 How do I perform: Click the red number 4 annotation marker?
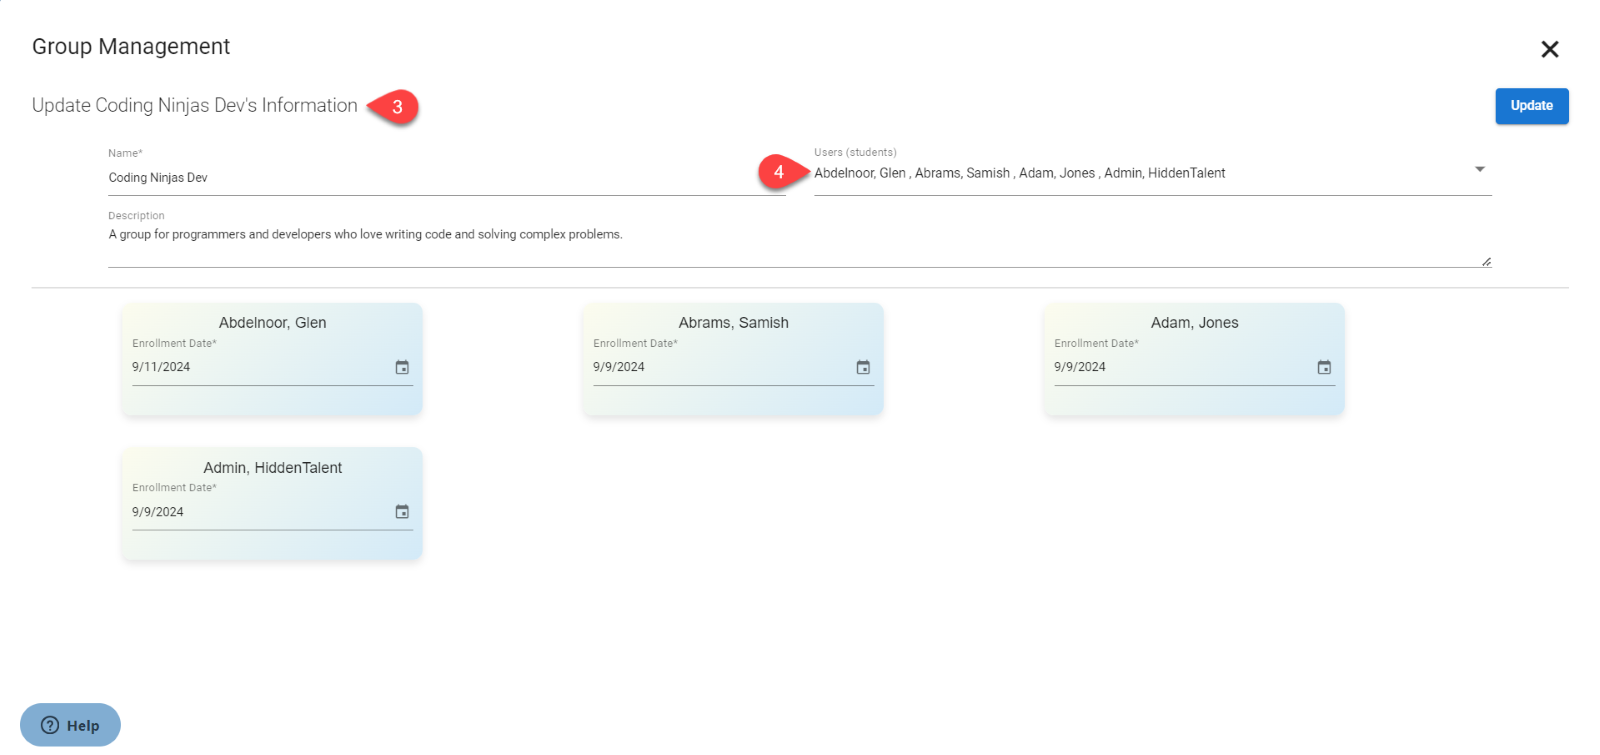pyautogui.click(x=779, y=172)
